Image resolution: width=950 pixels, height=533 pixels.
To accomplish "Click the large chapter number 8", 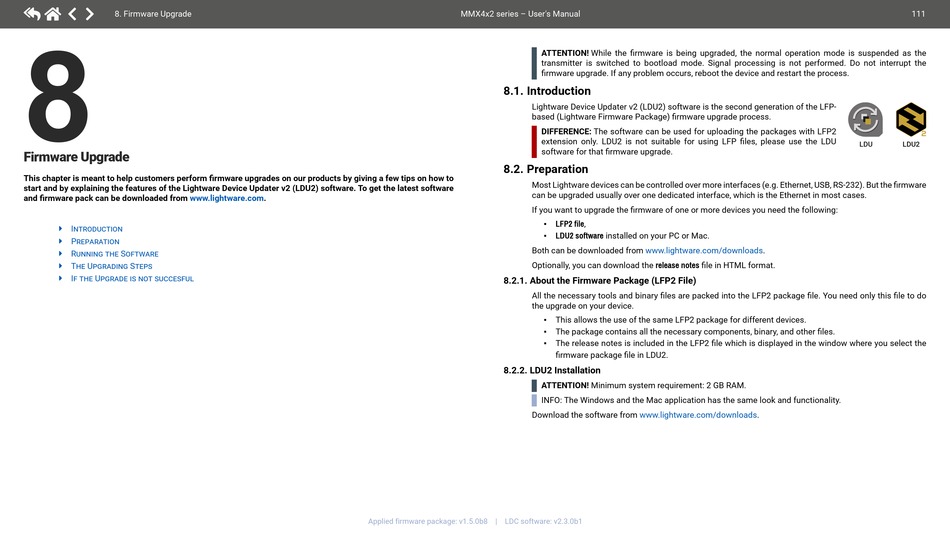I will (58, 96).
